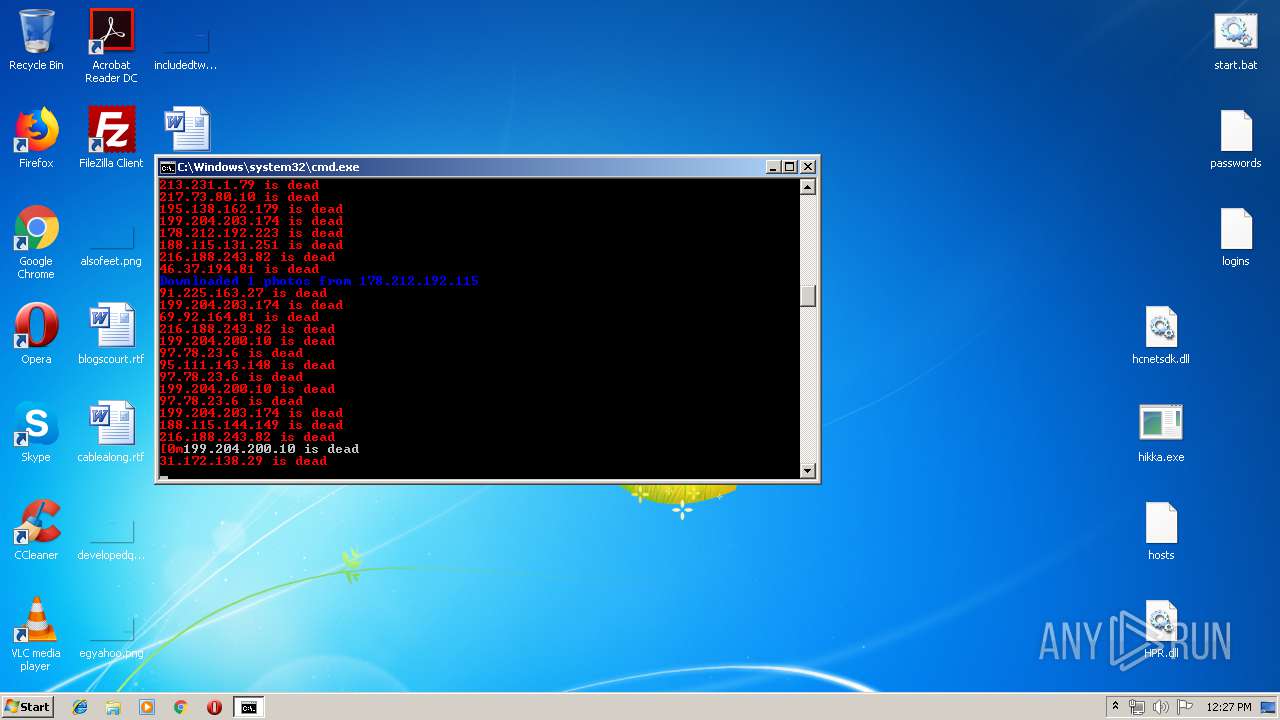Show hidden tray icons arrow

[1115, 707]
